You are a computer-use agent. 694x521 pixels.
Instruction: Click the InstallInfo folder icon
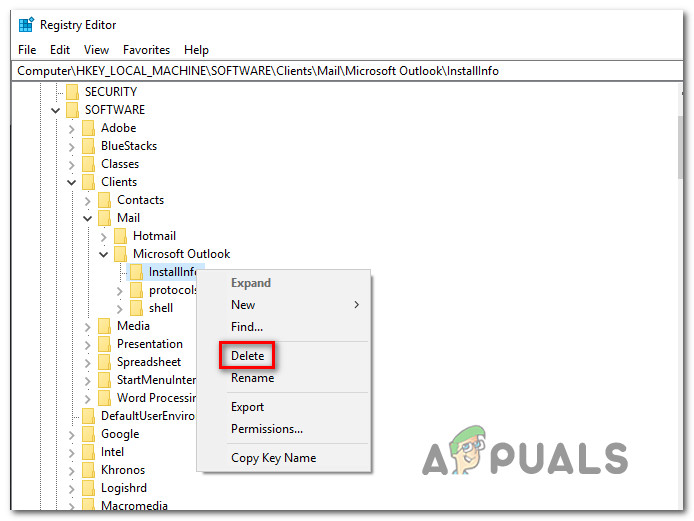[x=136, y=272]
